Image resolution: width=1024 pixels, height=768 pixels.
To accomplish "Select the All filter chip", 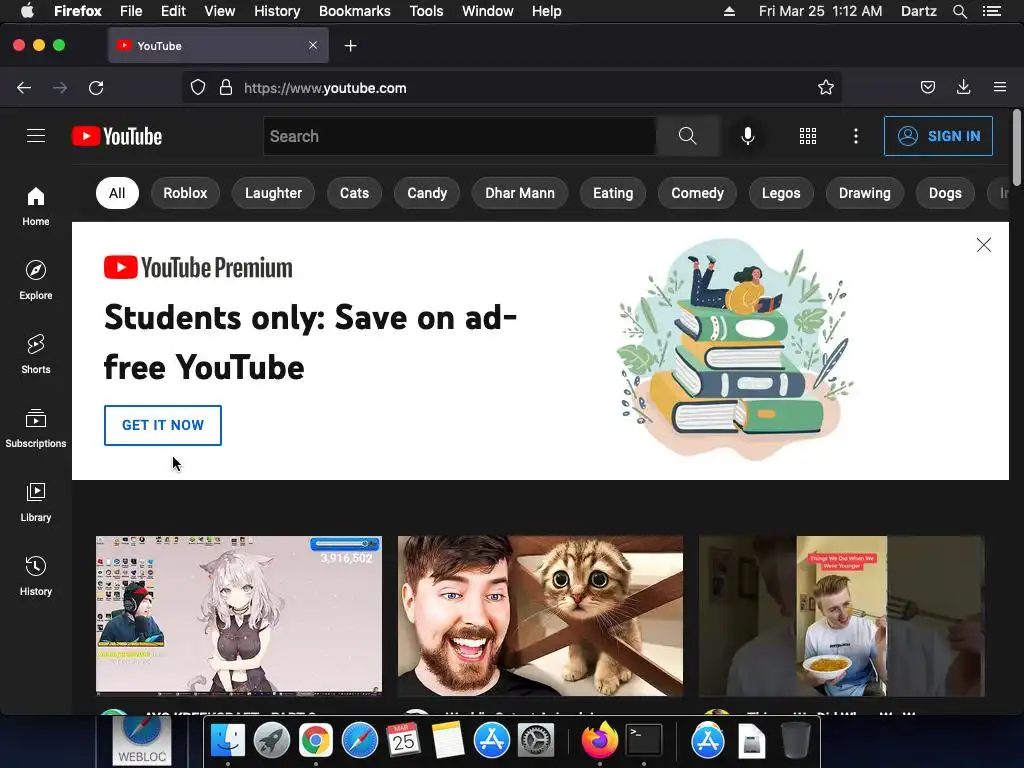I will (117, 193).
